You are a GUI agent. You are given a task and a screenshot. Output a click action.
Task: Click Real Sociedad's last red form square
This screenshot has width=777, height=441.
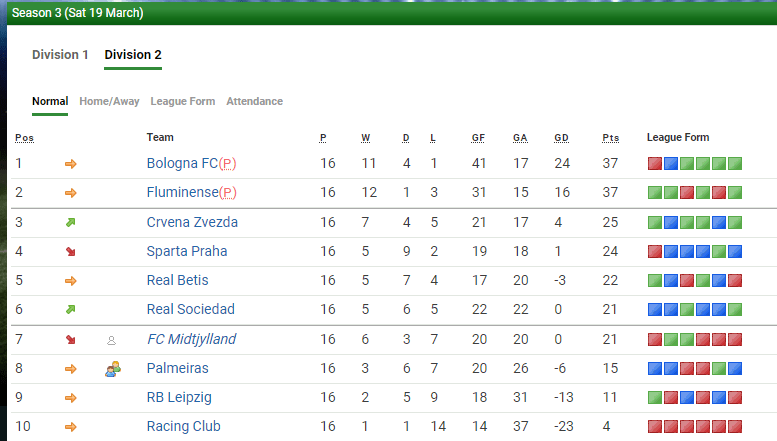(x=735, y=310)
